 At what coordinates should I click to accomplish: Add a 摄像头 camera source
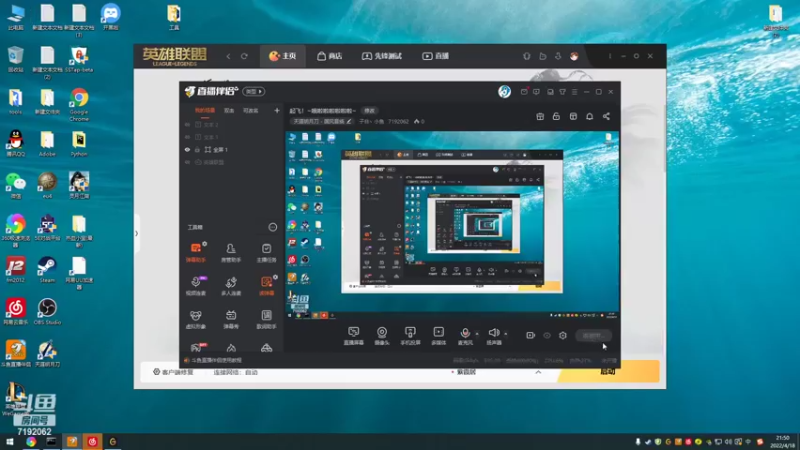[x=382, y=336]
